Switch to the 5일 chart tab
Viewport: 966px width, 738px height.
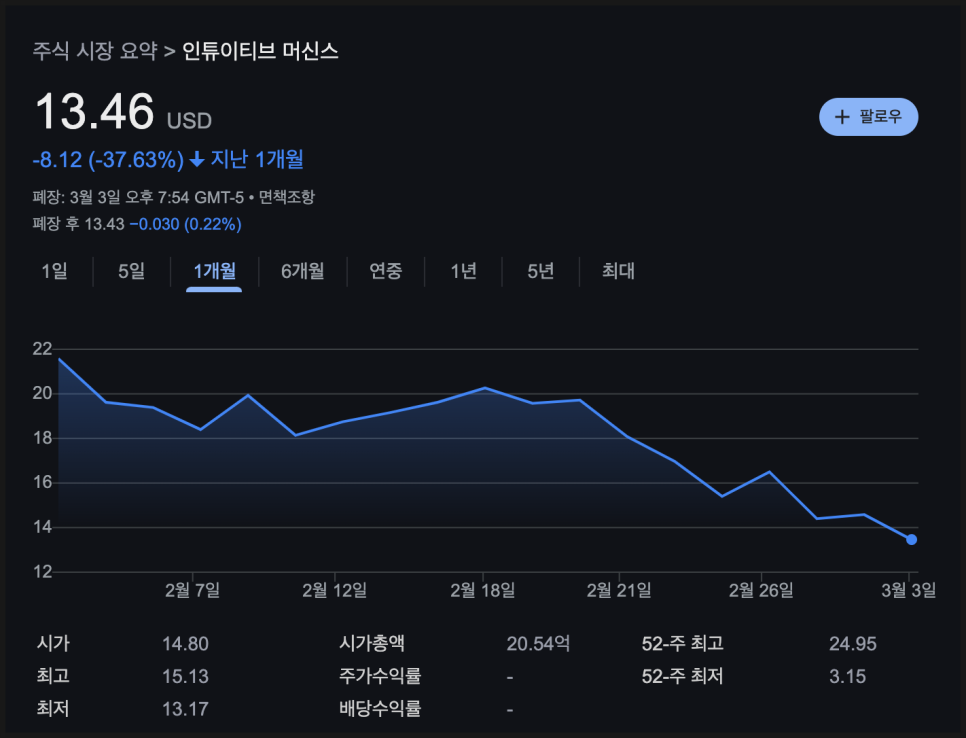(x=131, y=271)
